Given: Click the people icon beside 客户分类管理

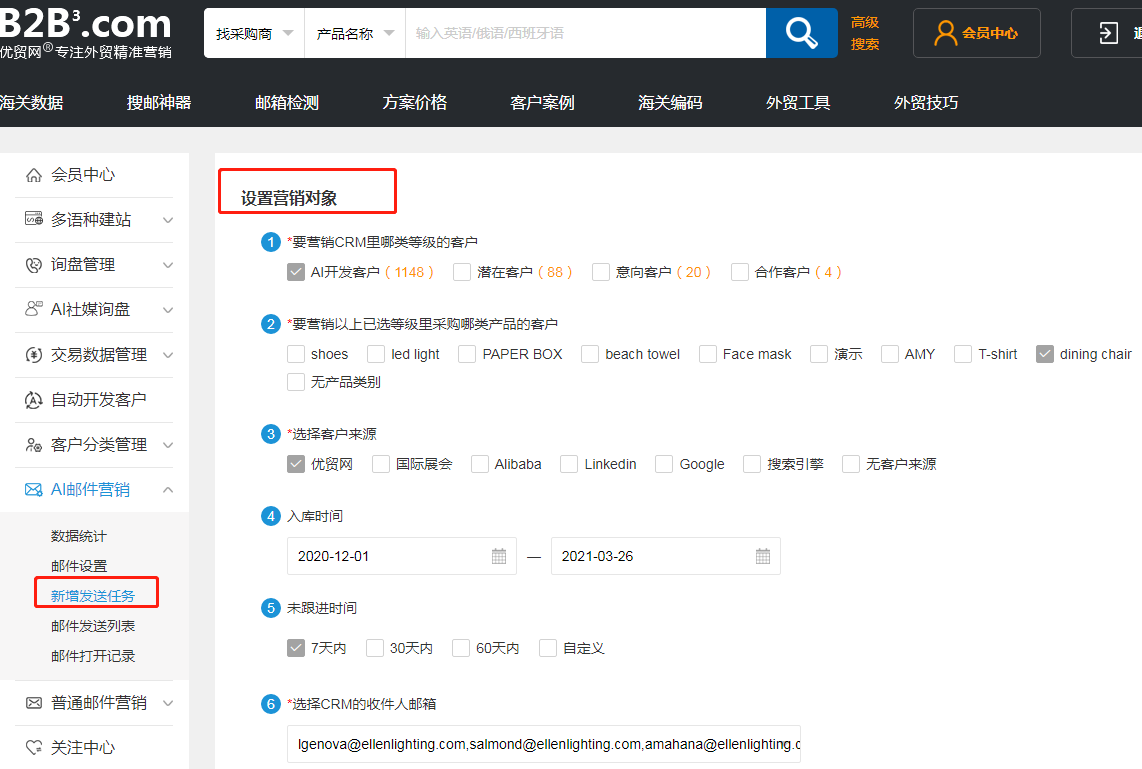Looking at the screenshot, I should coord(34,445).
